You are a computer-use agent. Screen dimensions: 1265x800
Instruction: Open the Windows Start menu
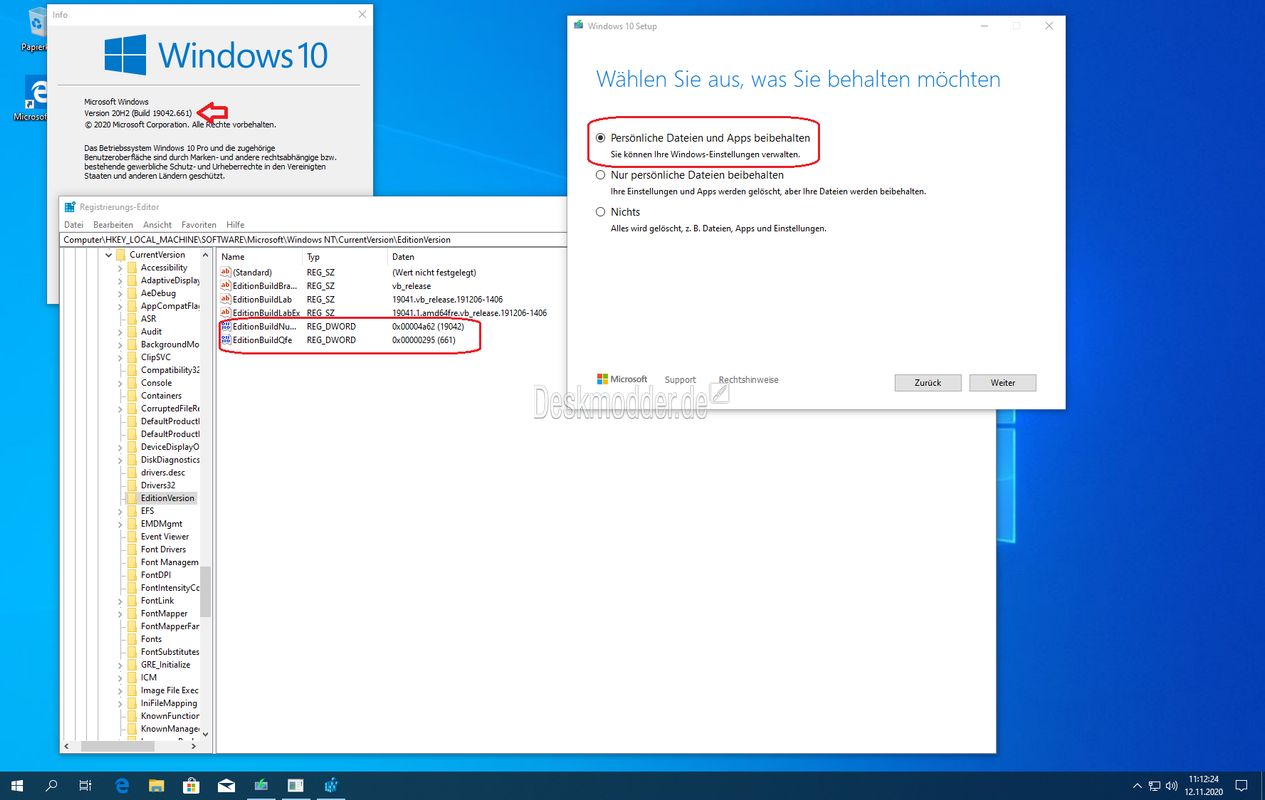tap(18, 785)
